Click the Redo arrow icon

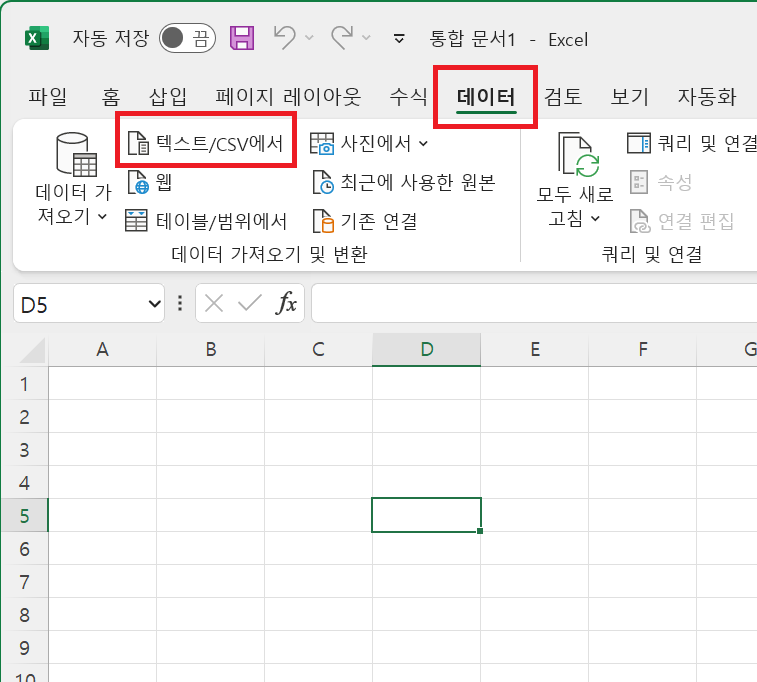click(342, 38)
